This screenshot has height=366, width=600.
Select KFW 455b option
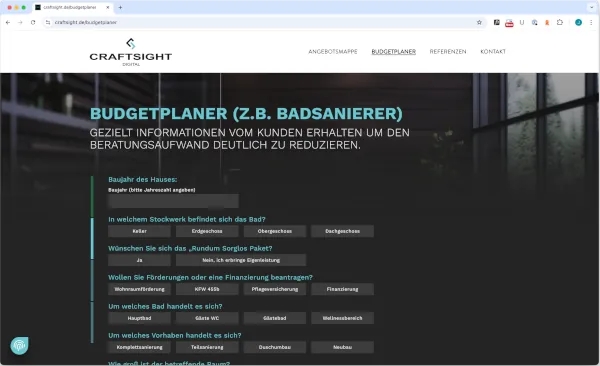click(x=207, y=289)
